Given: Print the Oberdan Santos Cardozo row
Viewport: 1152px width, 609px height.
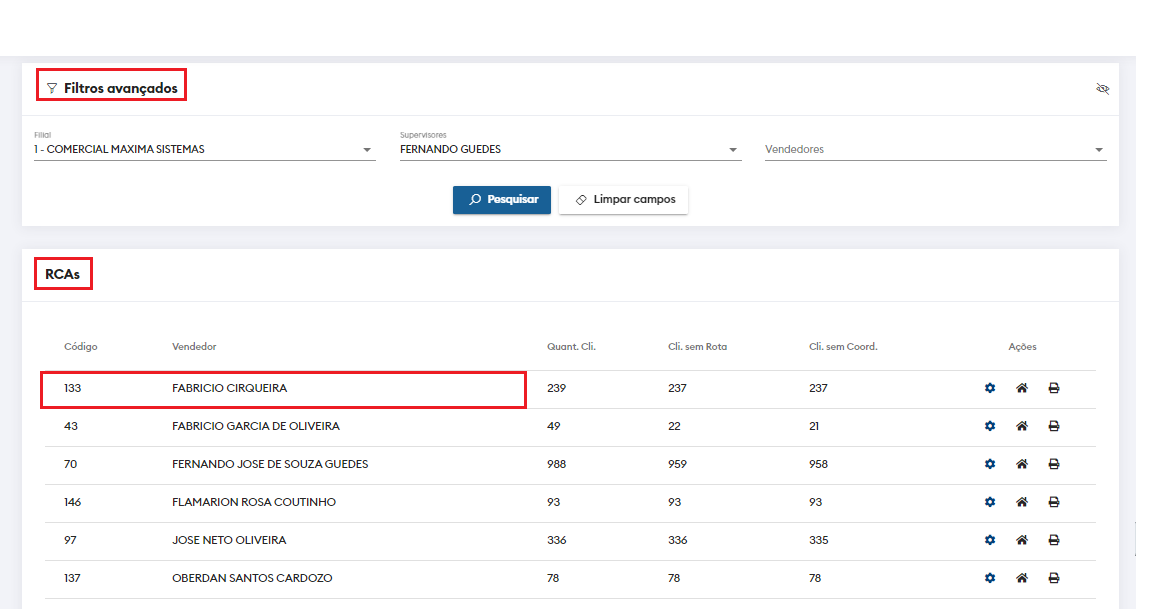Looking at the screenshot, I should [x=1054, y=578].
